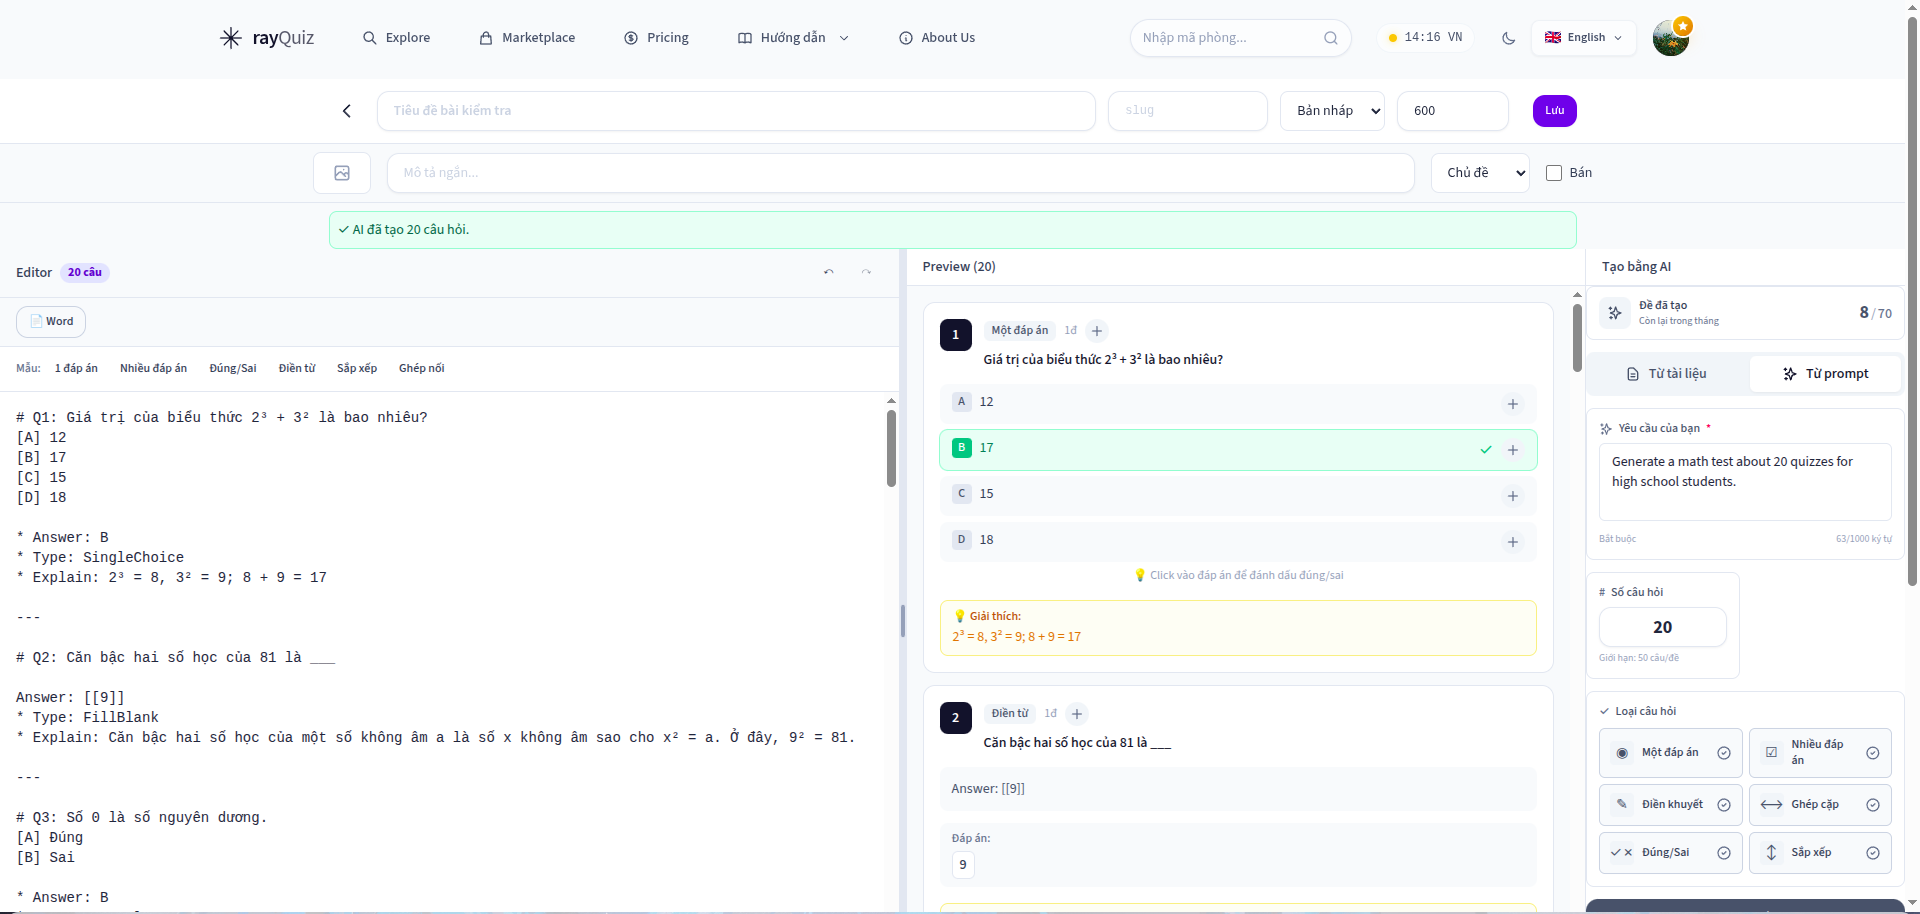Focus the Mô tả ngắn description field
1920x914 pixels.
tap(900, 173)
